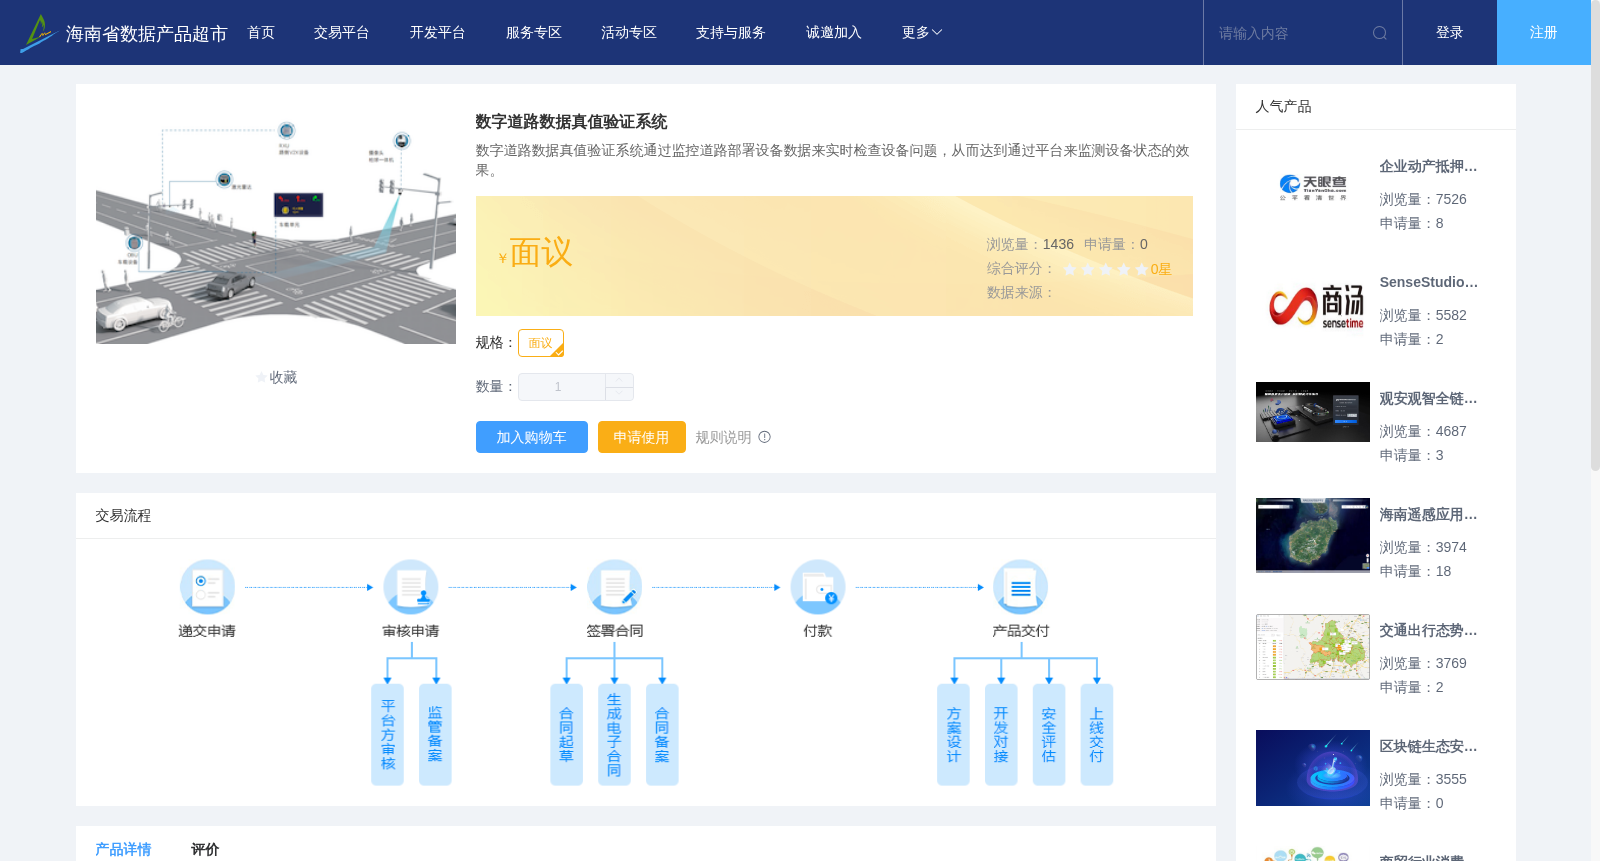Click the 付款 step icon
This screenshot has width=1600, height=861.
tap(818, 586)
